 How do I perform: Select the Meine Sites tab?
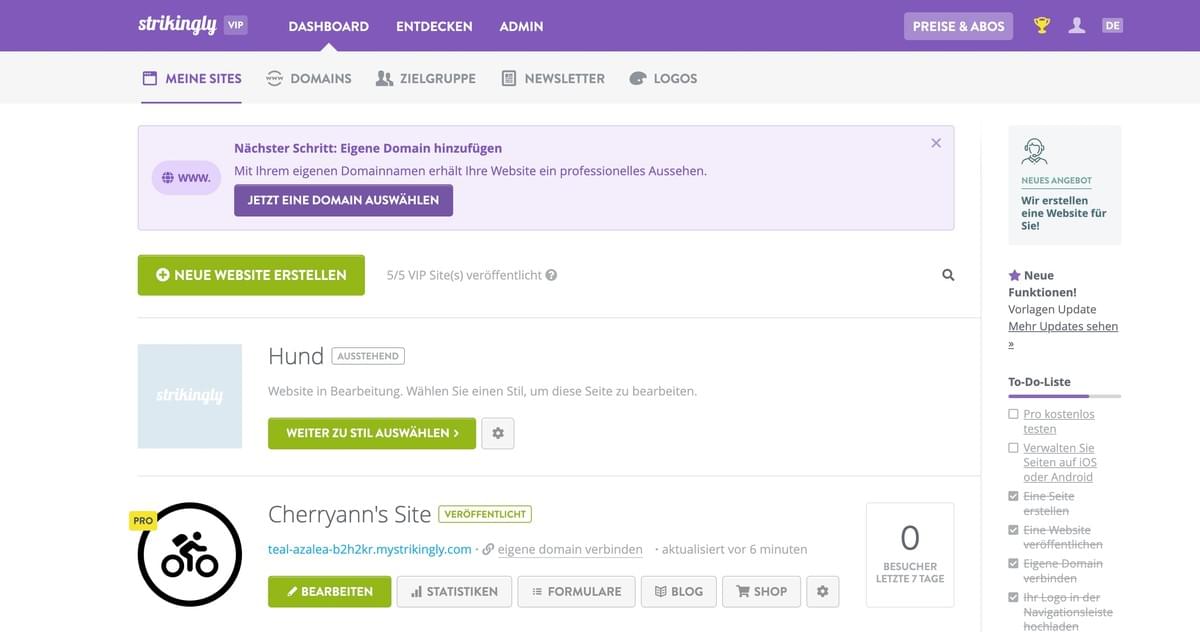[192, 78]
